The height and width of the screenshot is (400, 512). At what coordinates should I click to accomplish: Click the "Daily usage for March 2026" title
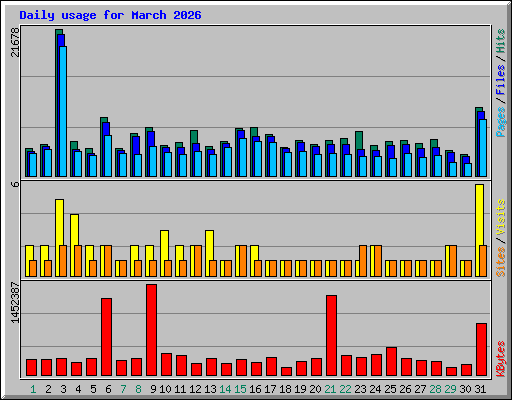[110, 15]
